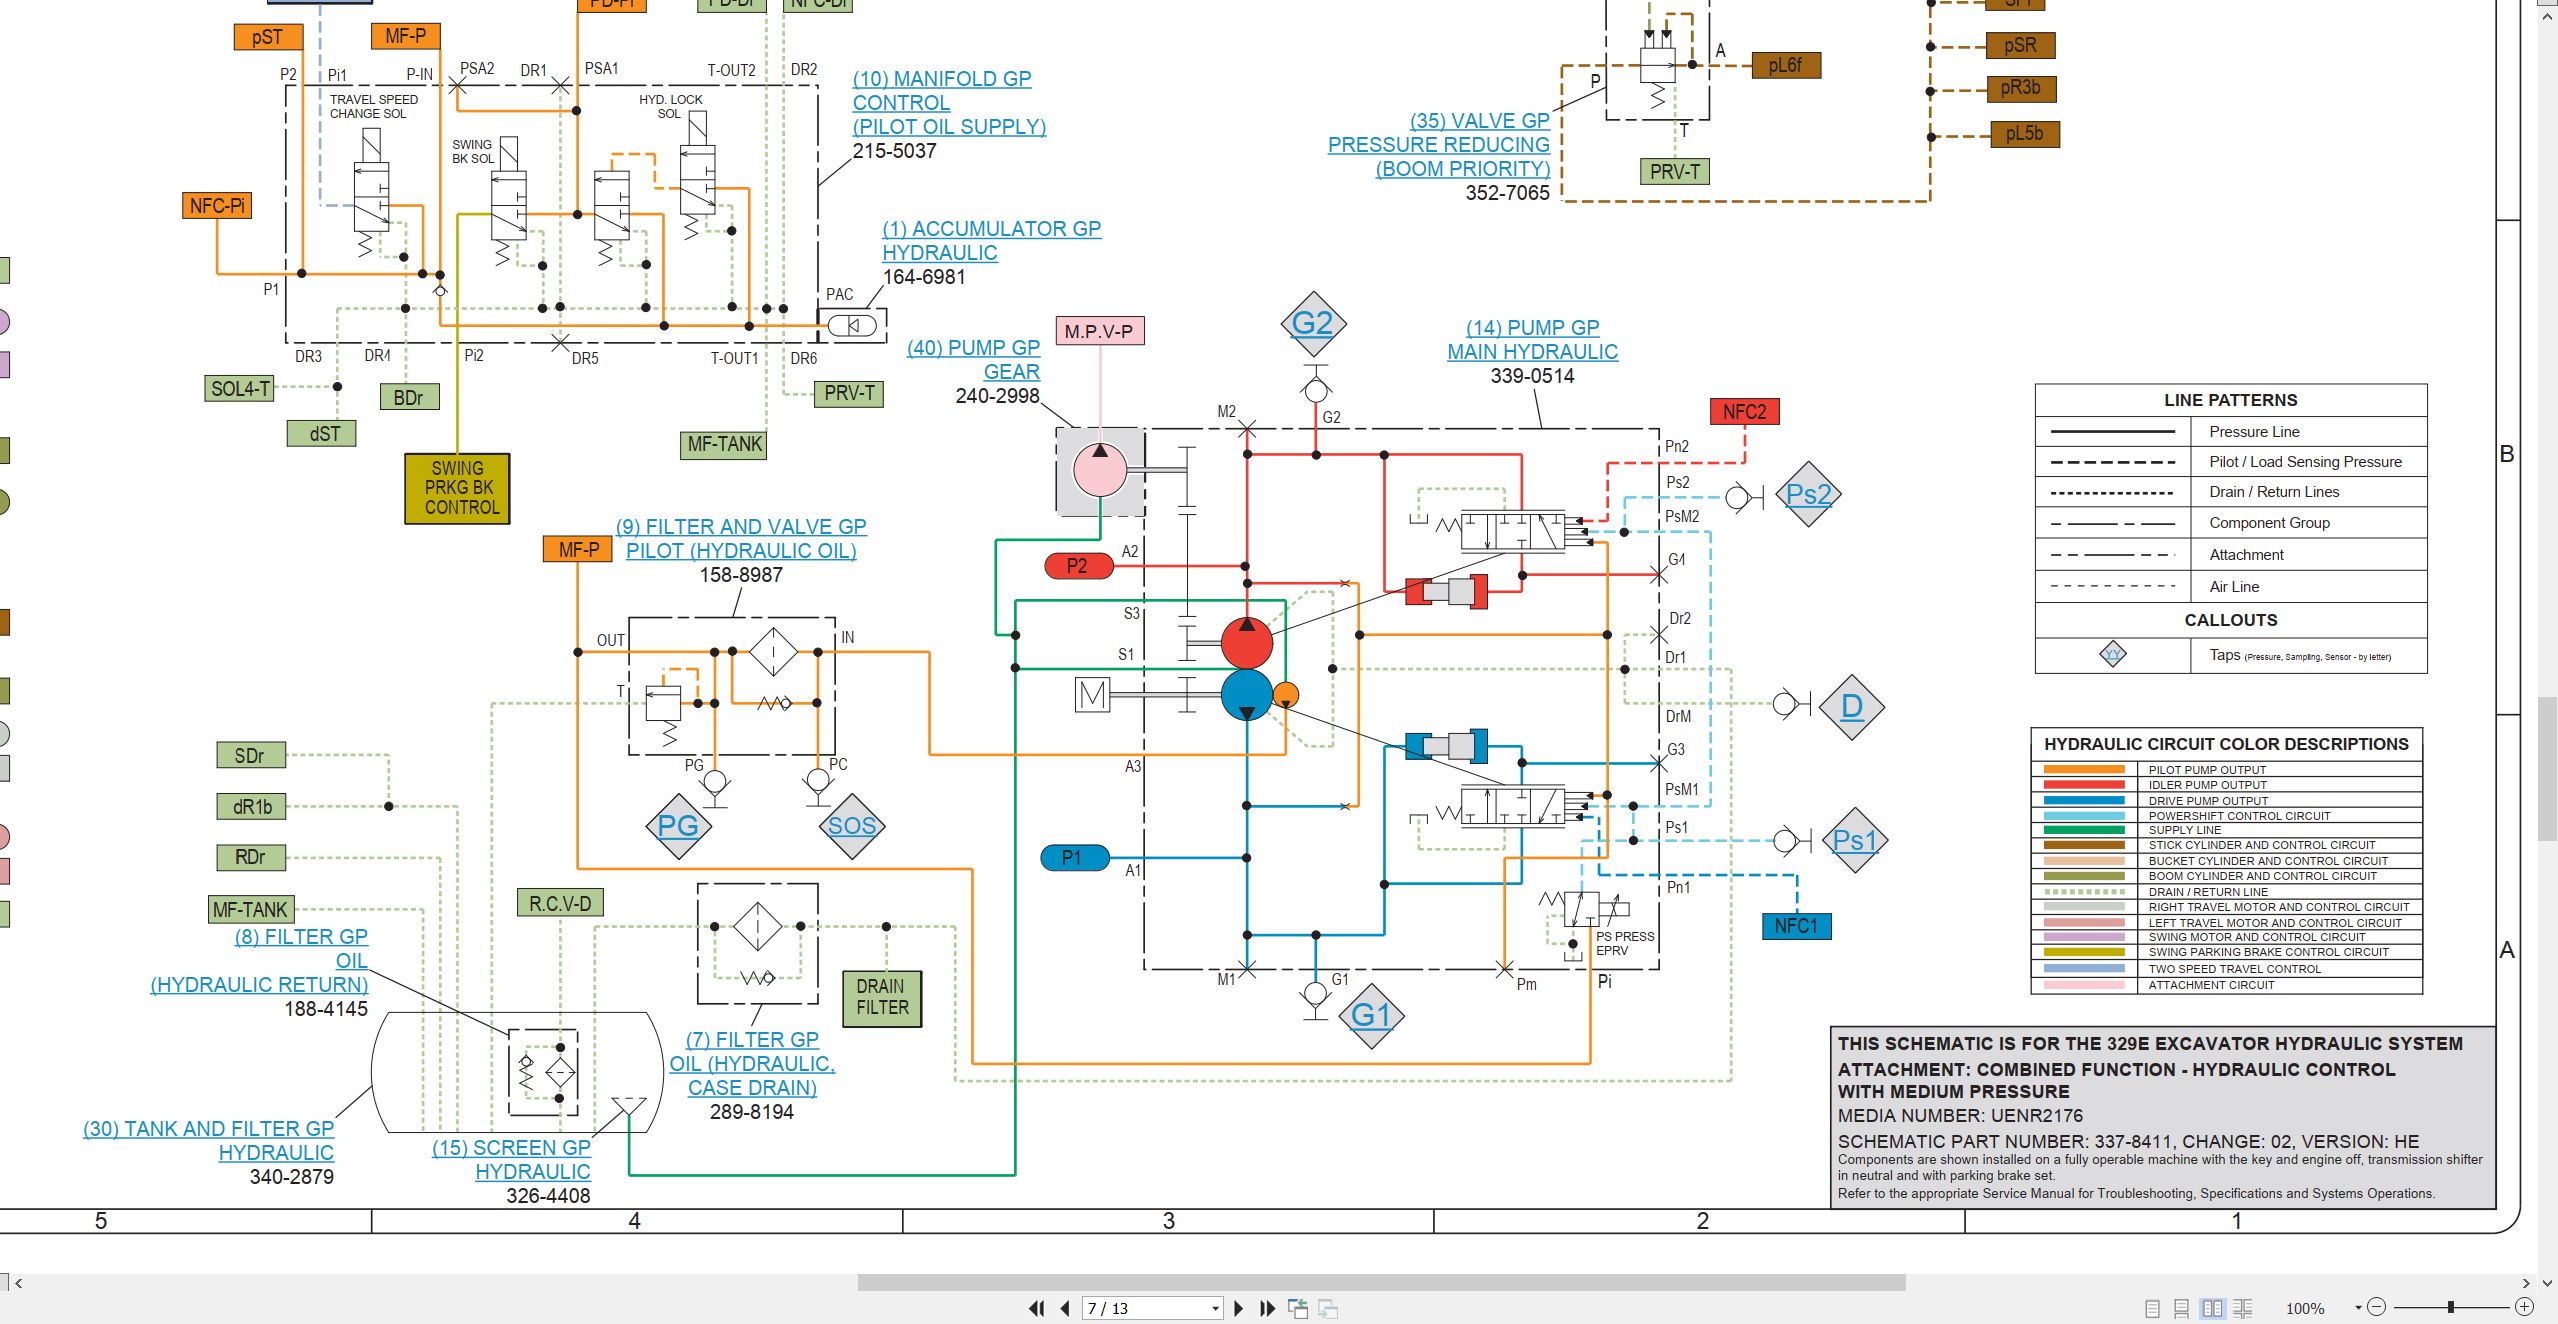The height and width of the screenshot is (1324, 2558).
Task: Click the pink M.P.V-P connector label
Action: [x=1099, y=331]
